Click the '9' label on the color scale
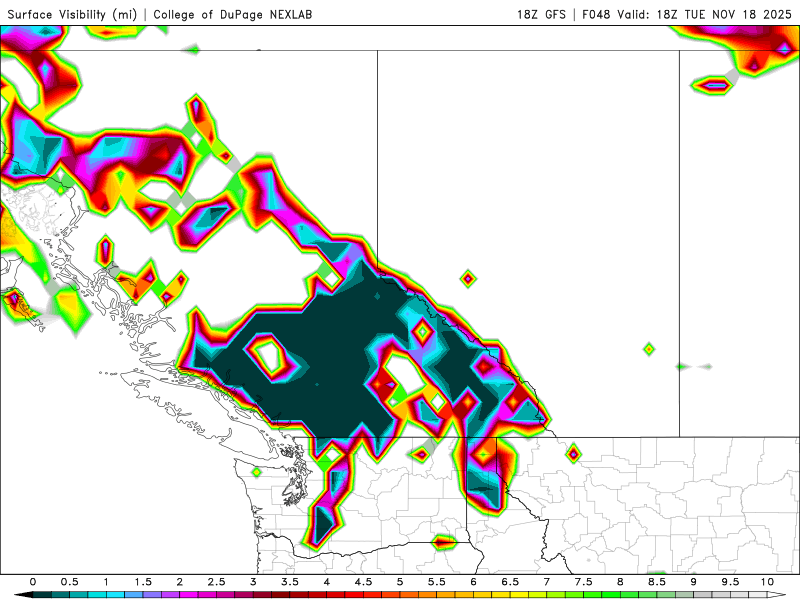The height and width of the screenshot is (600, 800). (694, 582)
